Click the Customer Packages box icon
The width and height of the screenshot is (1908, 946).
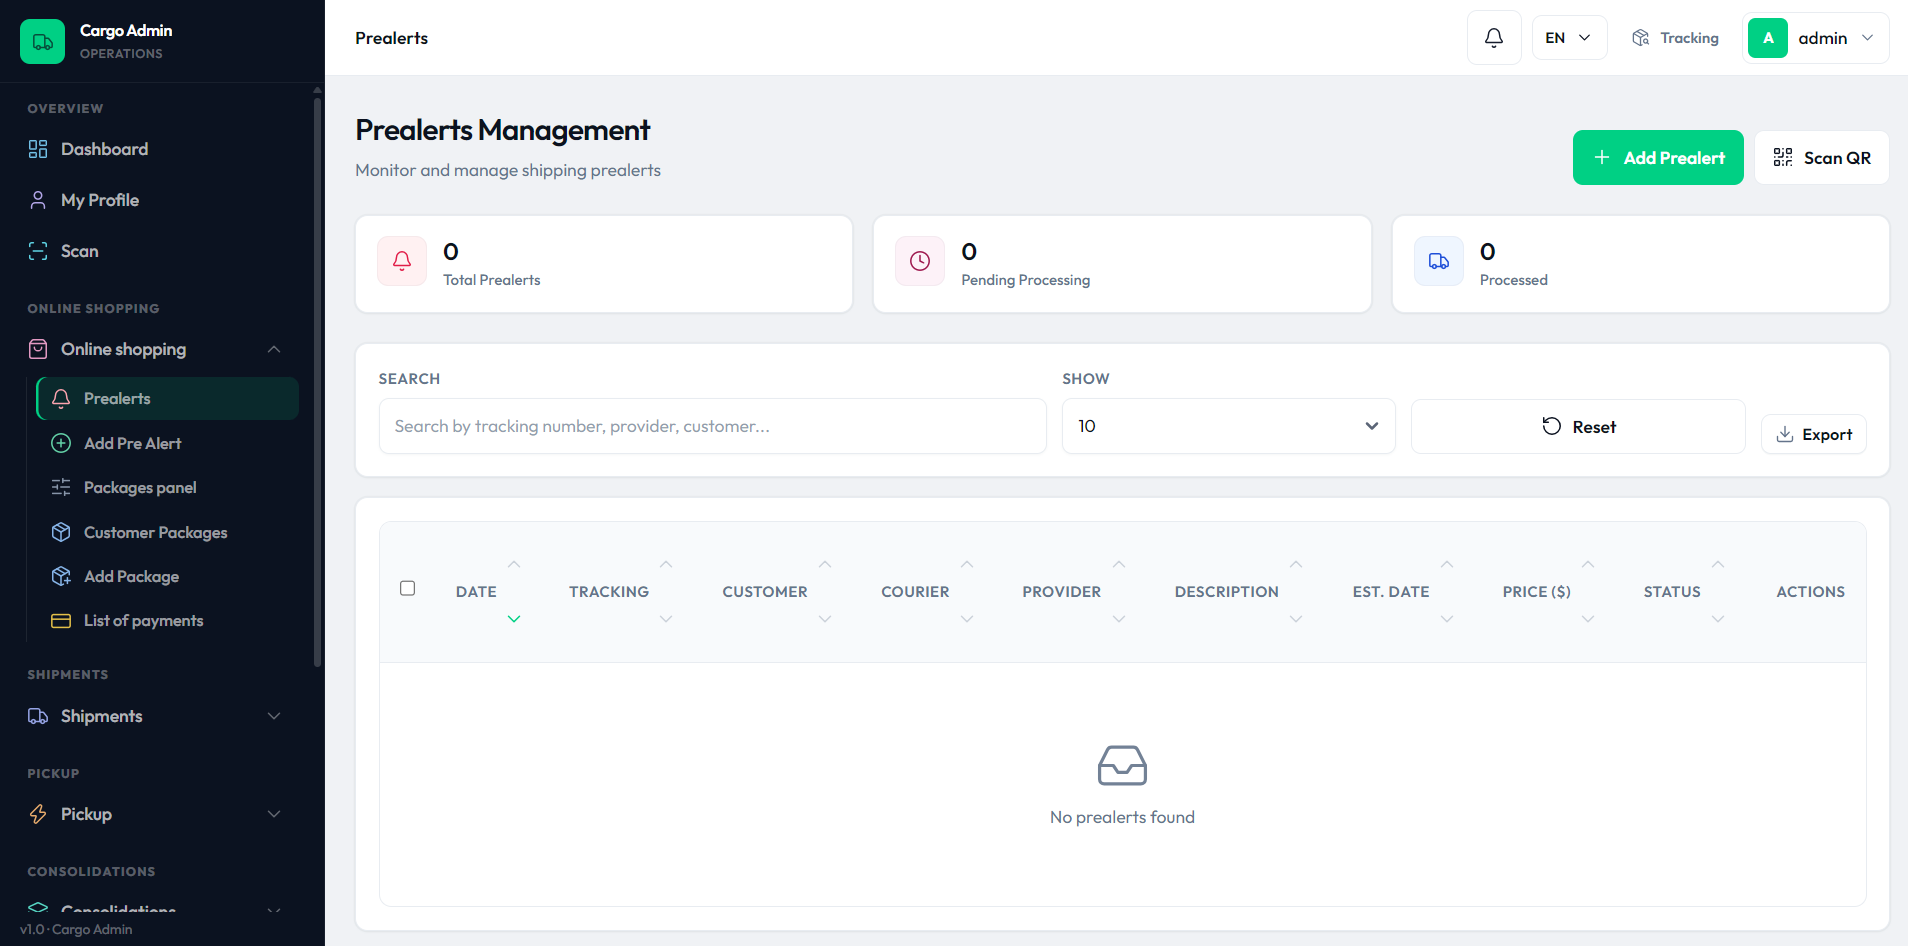(61, 532)
